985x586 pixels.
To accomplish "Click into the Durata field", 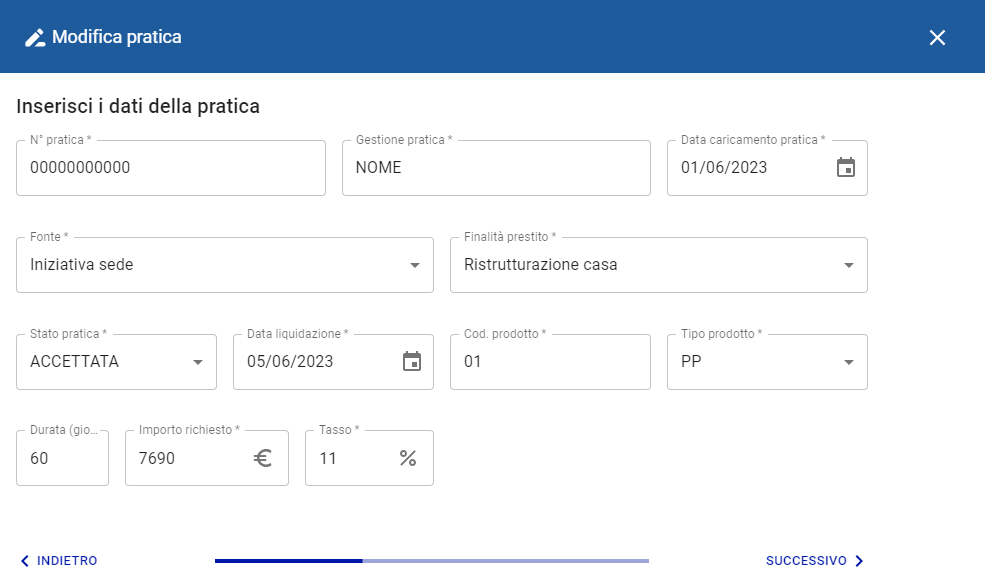I will (62, 459).
